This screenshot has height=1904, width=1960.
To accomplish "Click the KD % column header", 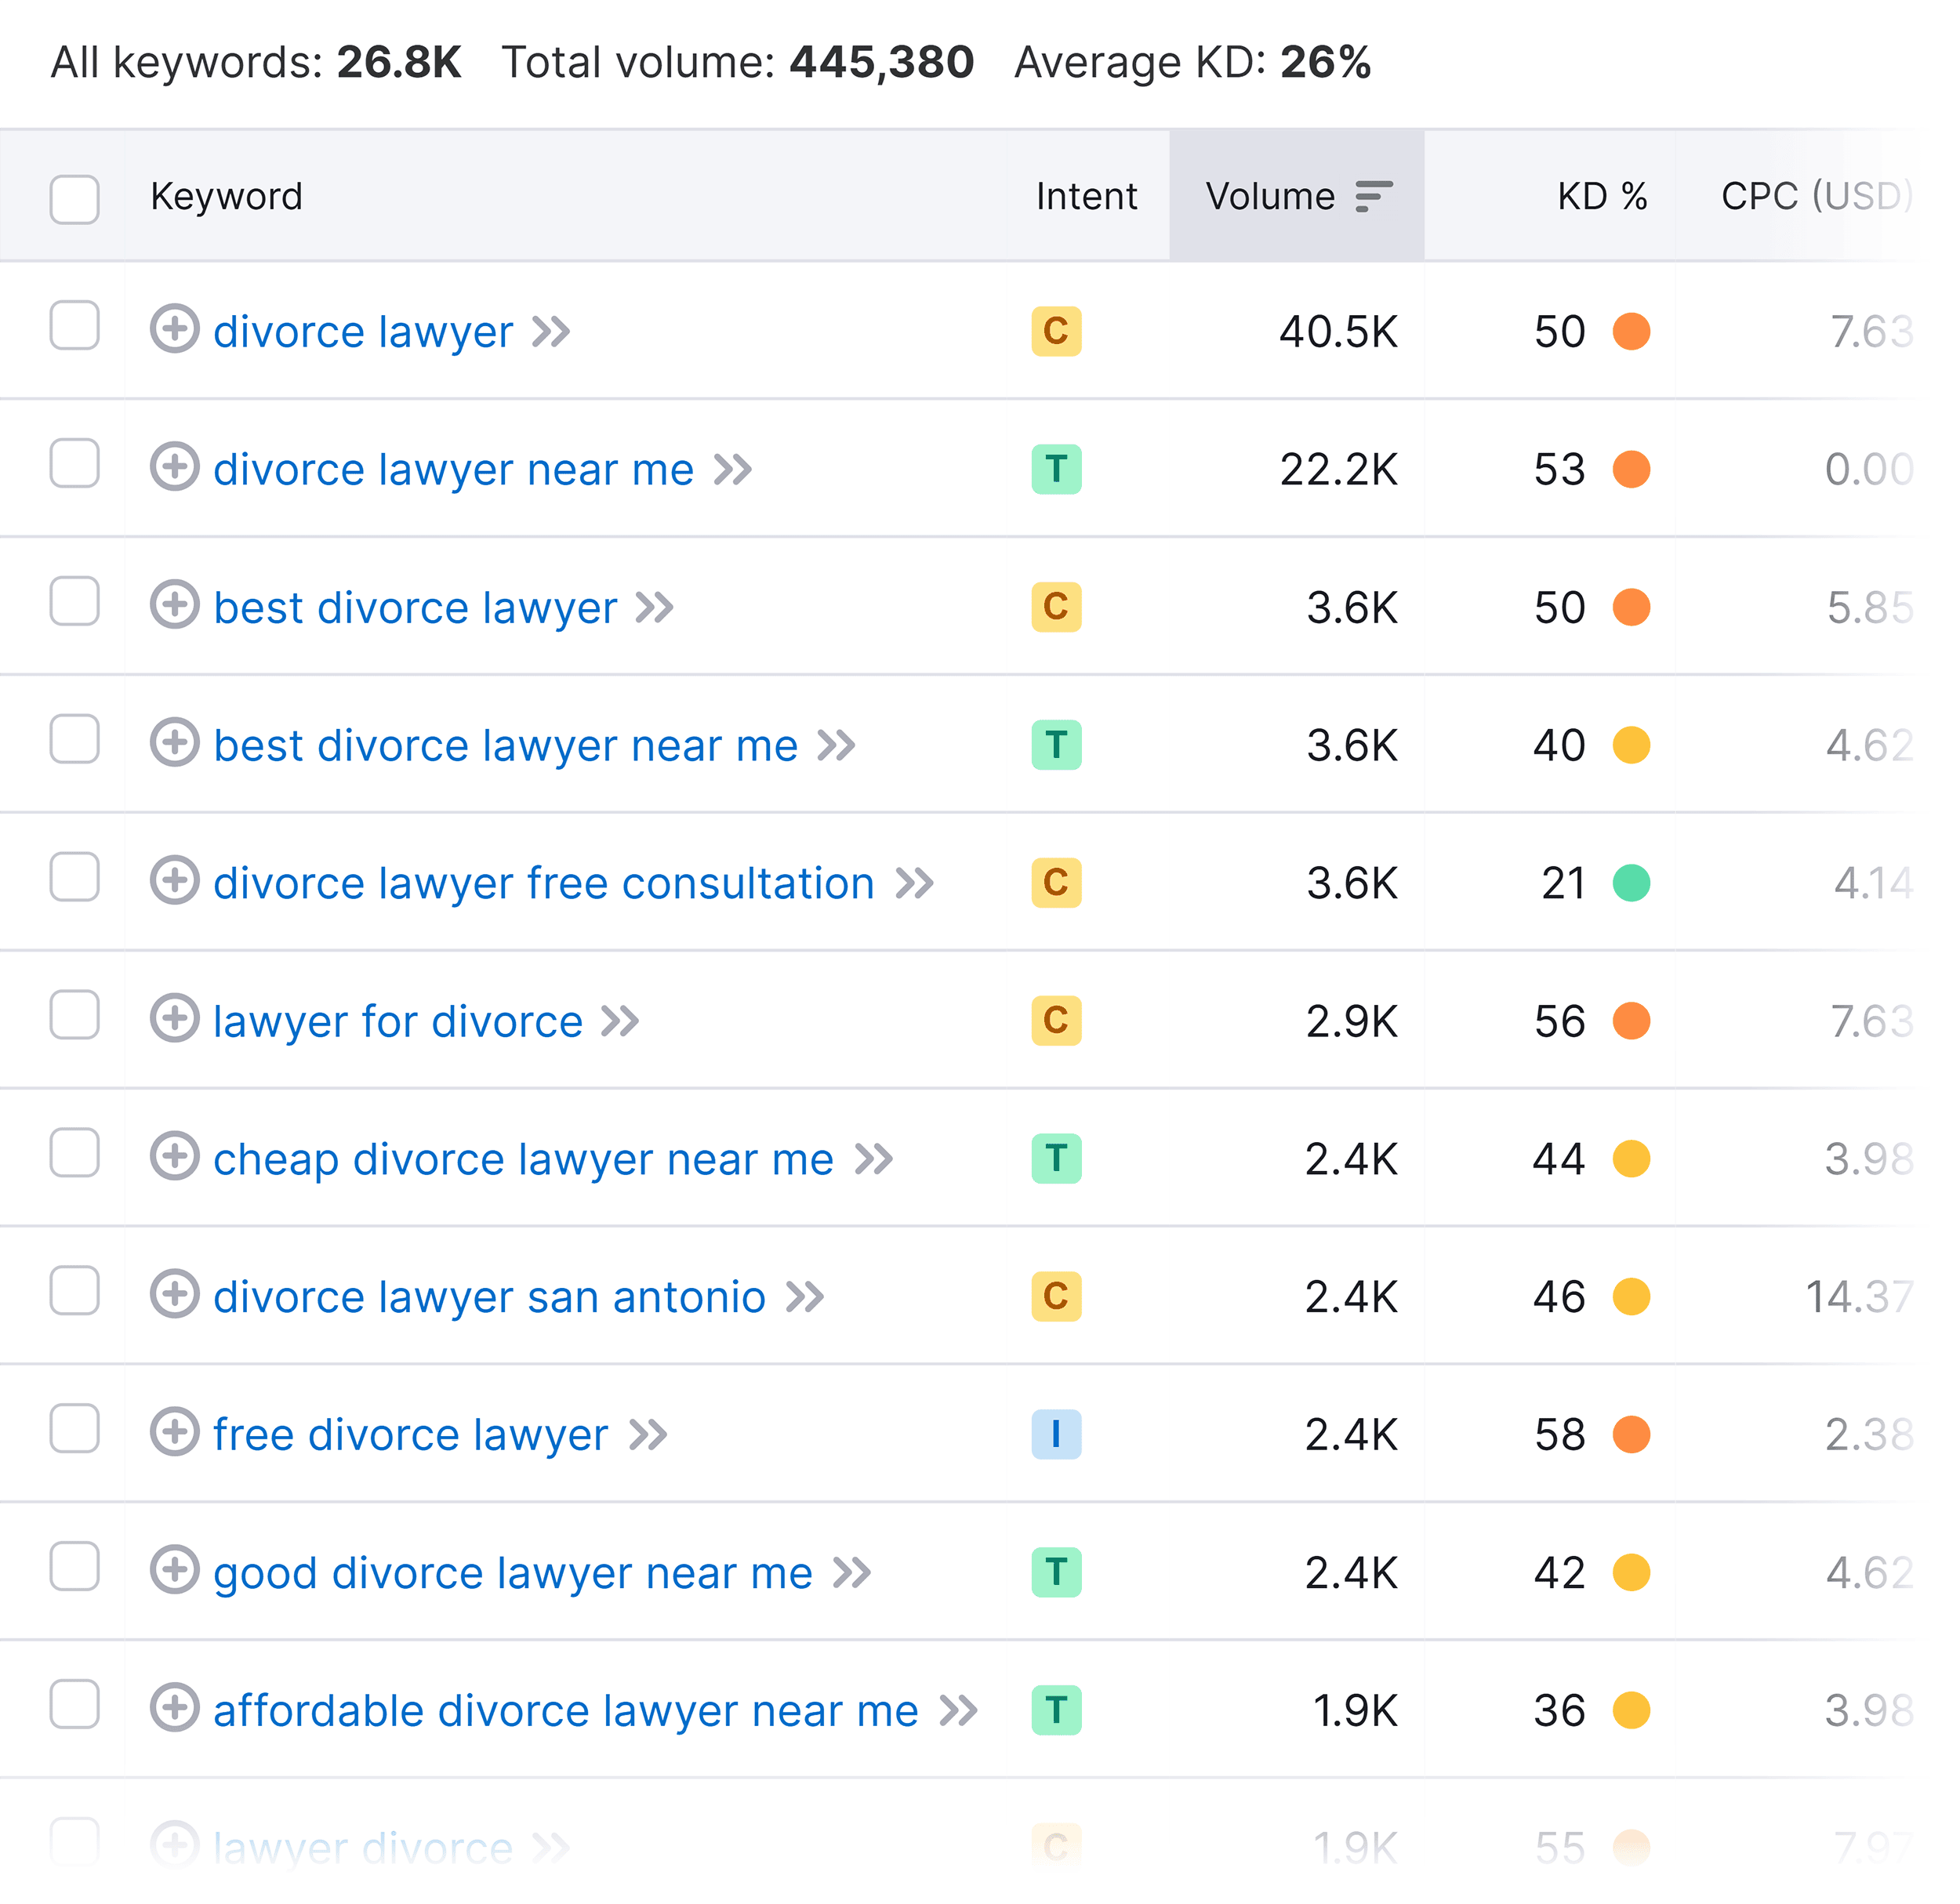I will coord(1602,196).
